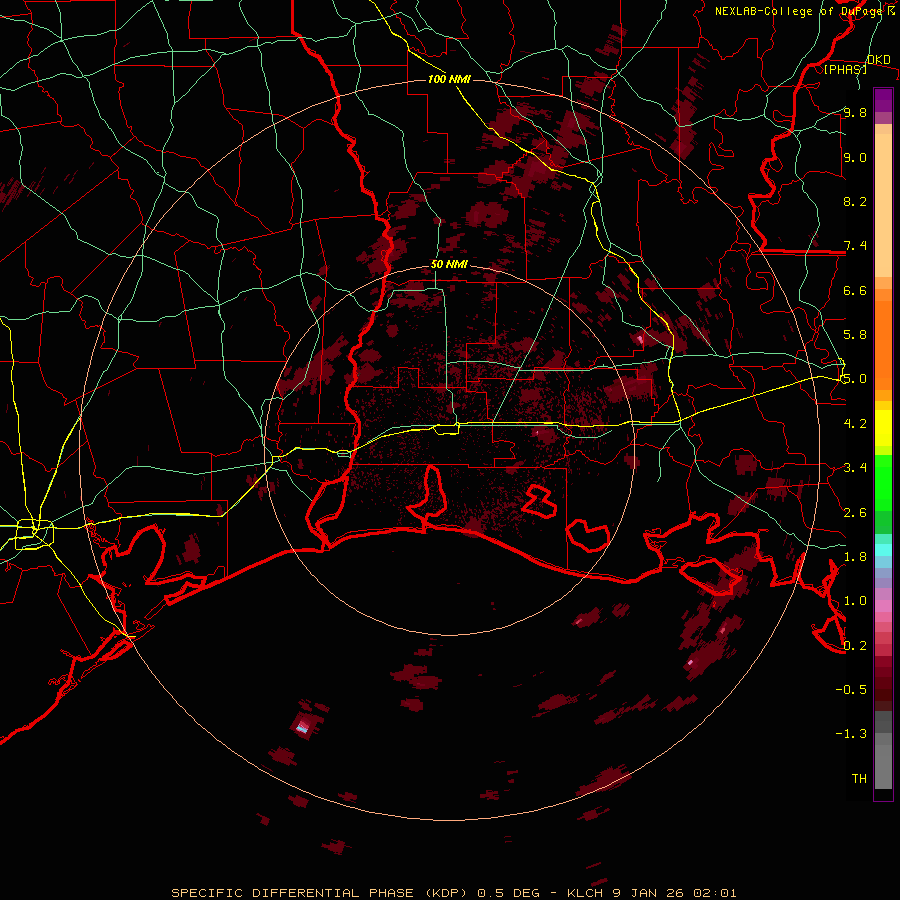Click the 4.2 scale value label
The width and height of the screenshot is (900, 900).
[x=855, y=424]
